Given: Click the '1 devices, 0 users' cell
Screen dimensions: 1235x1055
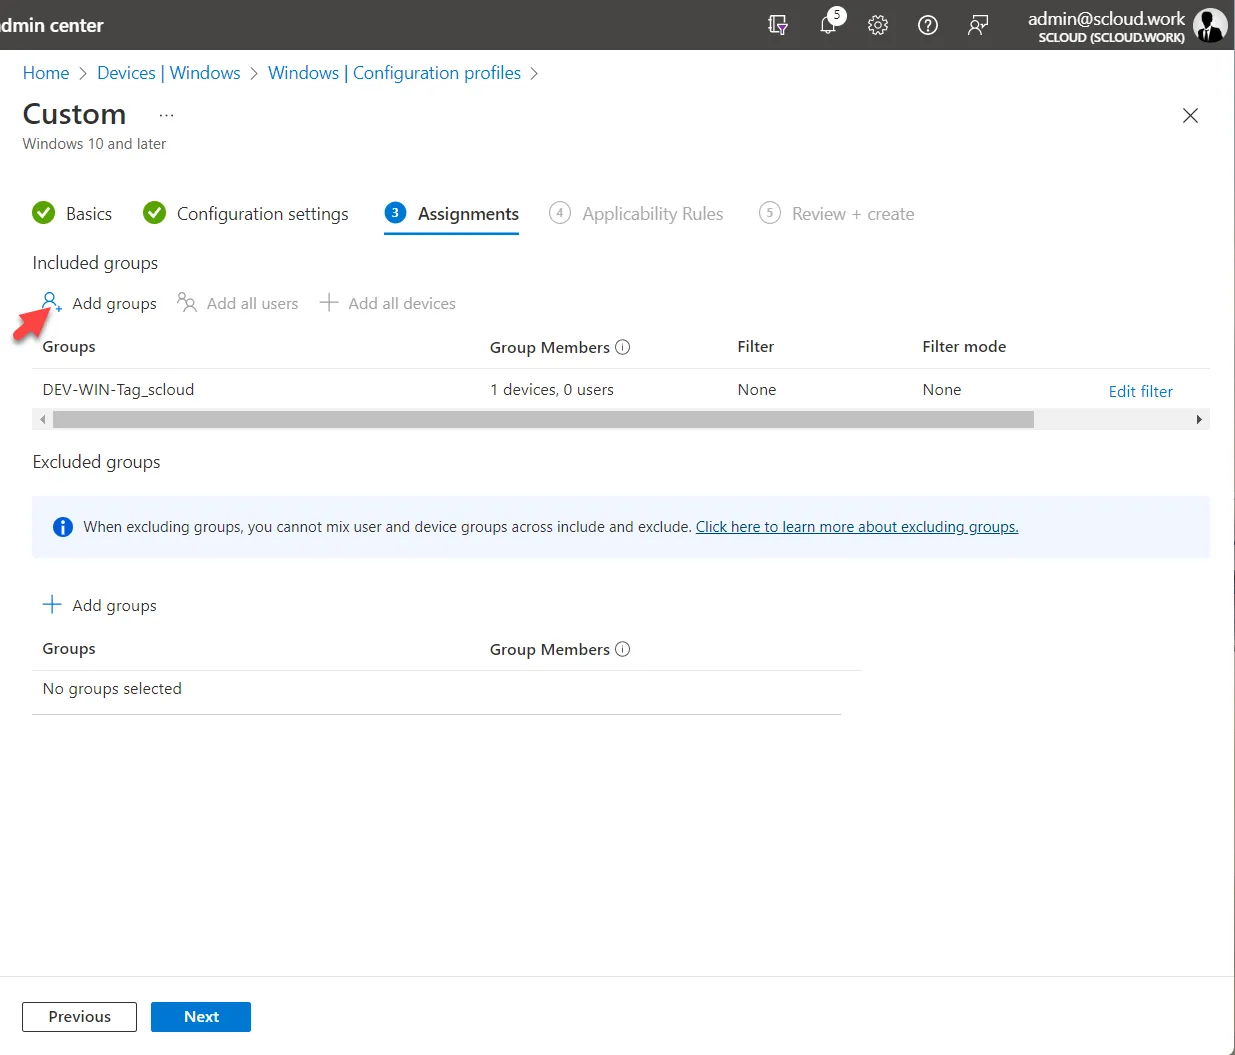Looking at the screenshot, I should (552, 390).
